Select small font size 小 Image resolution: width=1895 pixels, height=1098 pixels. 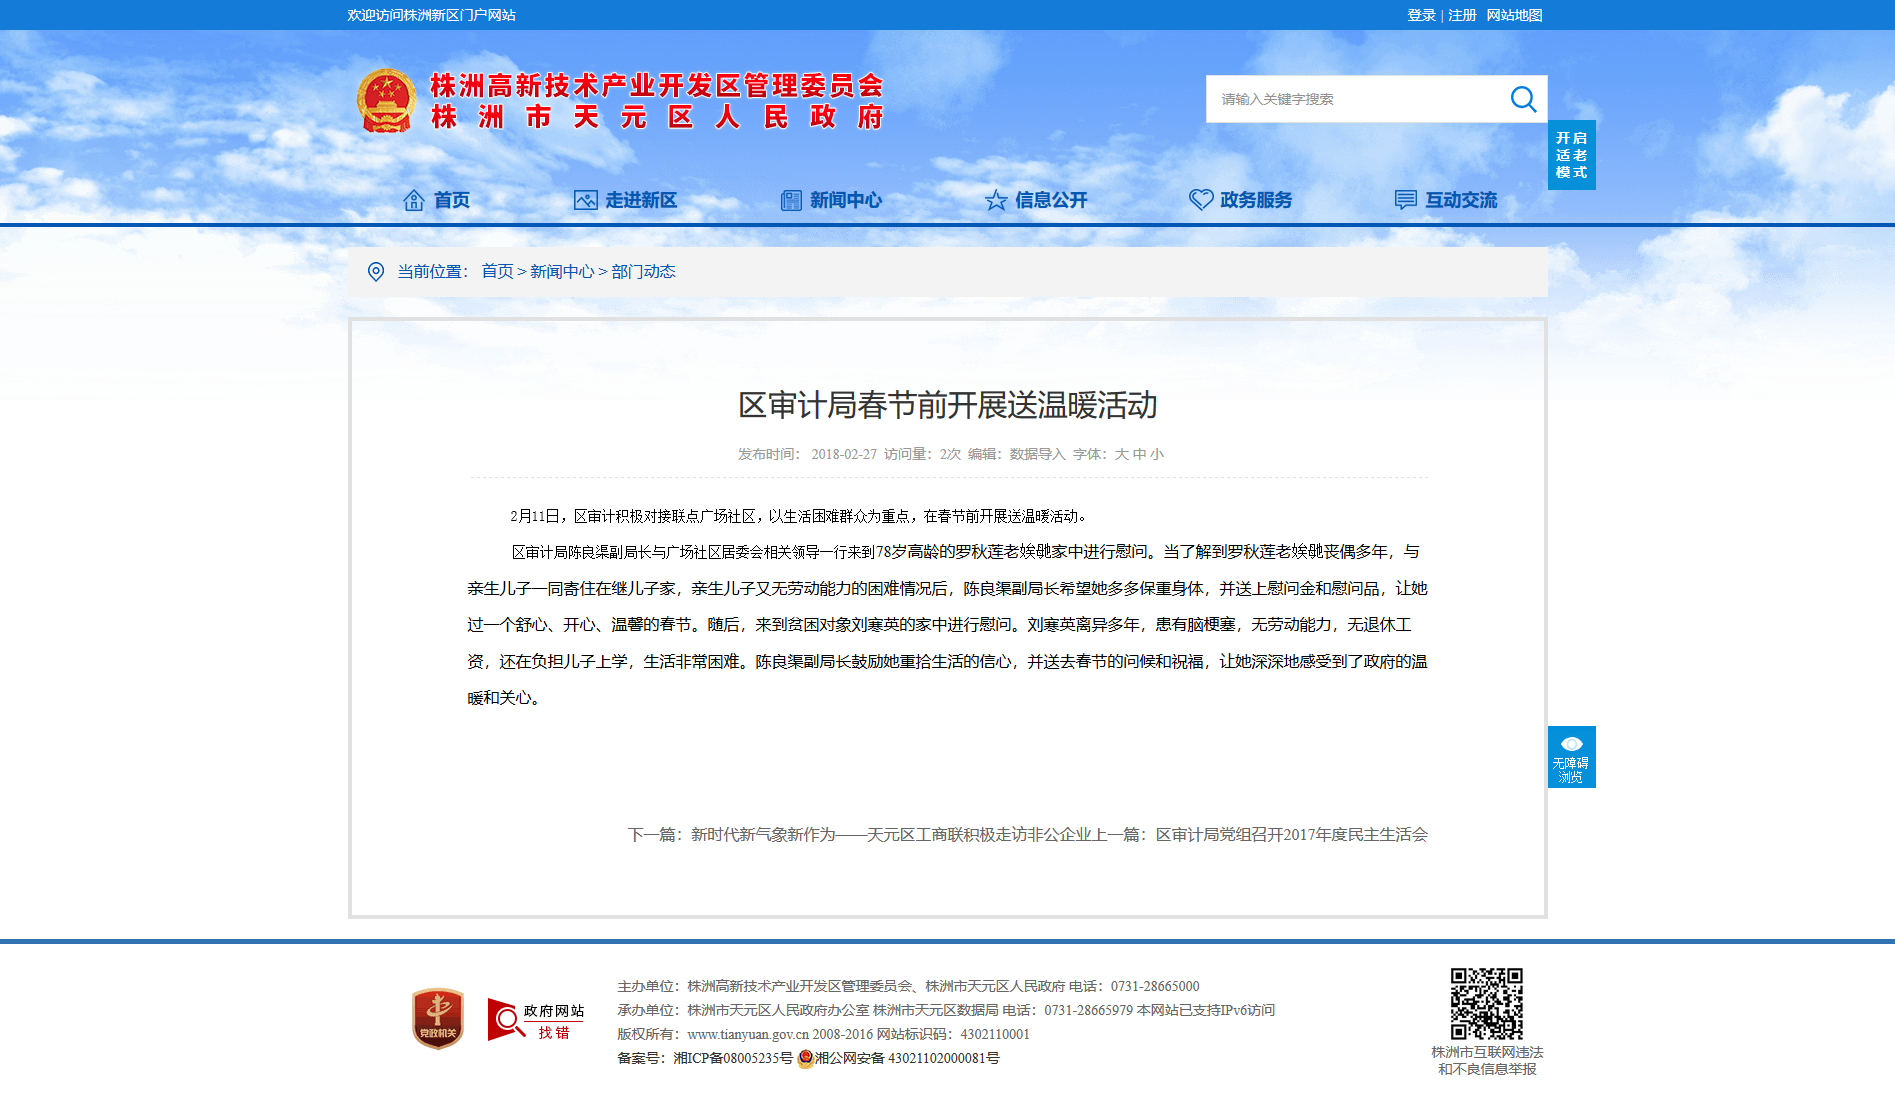tap(1157, 454)
